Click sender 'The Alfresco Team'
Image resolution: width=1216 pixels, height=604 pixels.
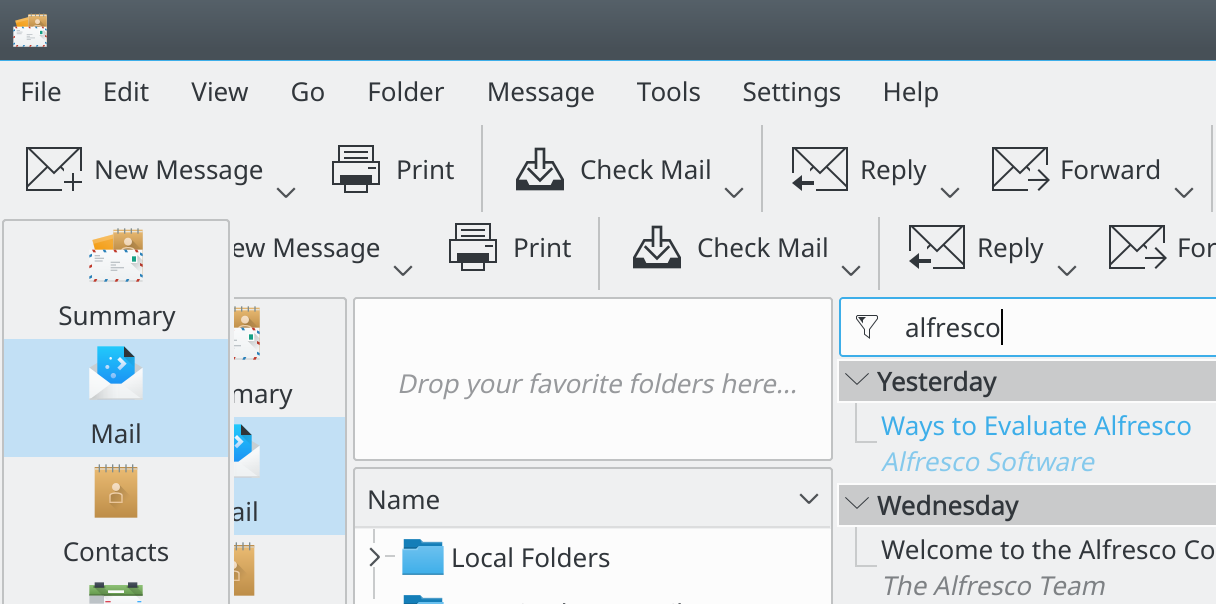(x=994, y=586)
